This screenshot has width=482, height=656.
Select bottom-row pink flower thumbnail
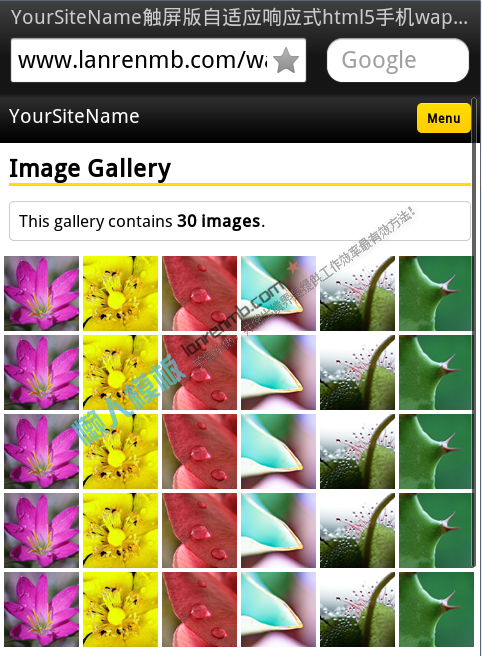pos(41,610)
